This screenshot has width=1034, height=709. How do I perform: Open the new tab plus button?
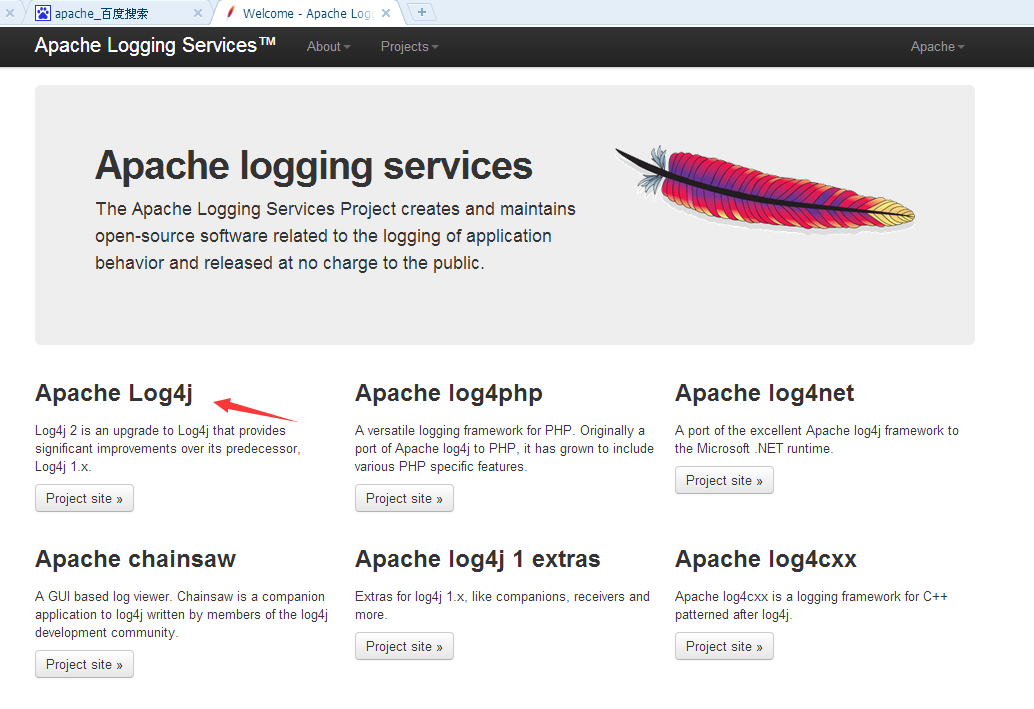tap(422, 12)
